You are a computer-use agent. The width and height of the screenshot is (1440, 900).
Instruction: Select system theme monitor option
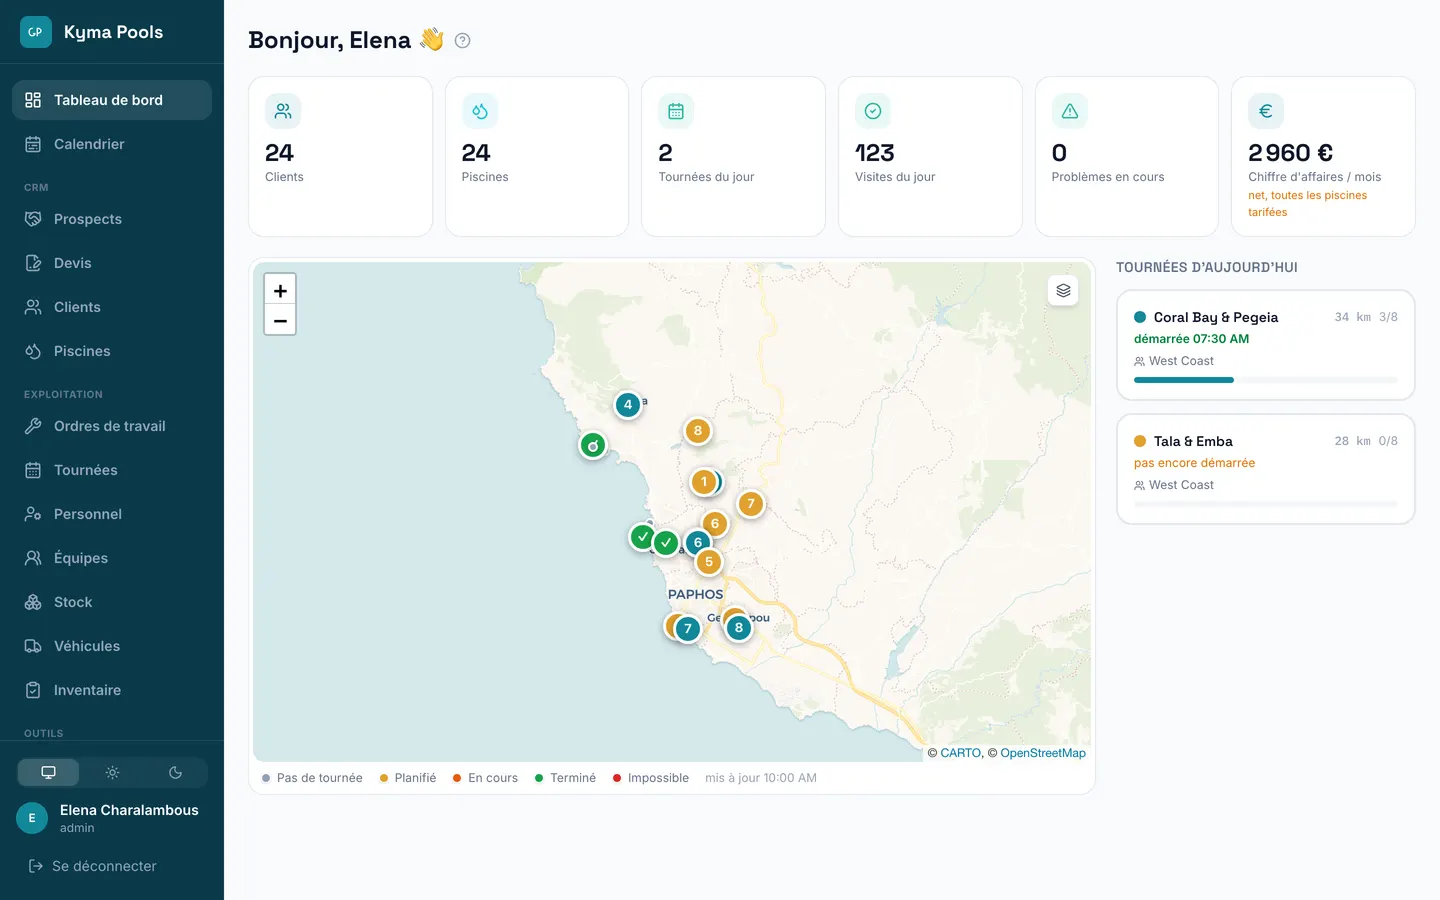[48, 772]
